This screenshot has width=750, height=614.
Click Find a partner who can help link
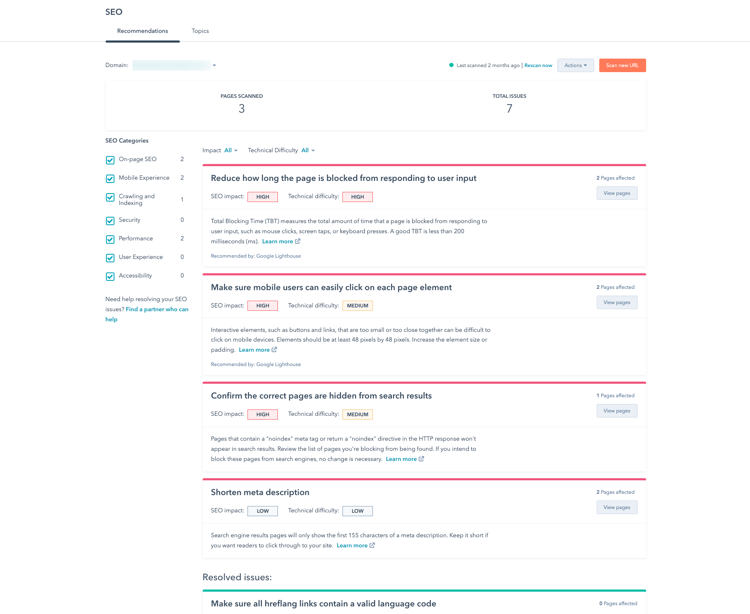point(157,309)
